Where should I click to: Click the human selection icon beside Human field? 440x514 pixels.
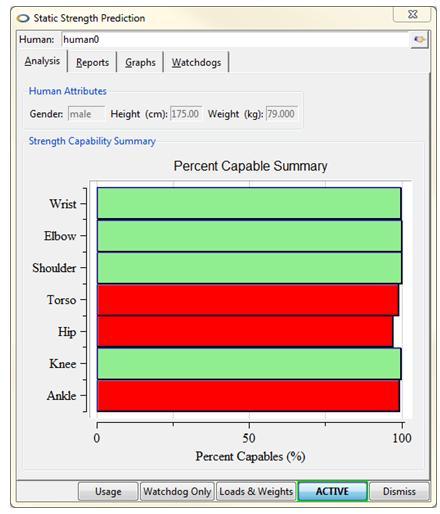(x=419, y=40)
